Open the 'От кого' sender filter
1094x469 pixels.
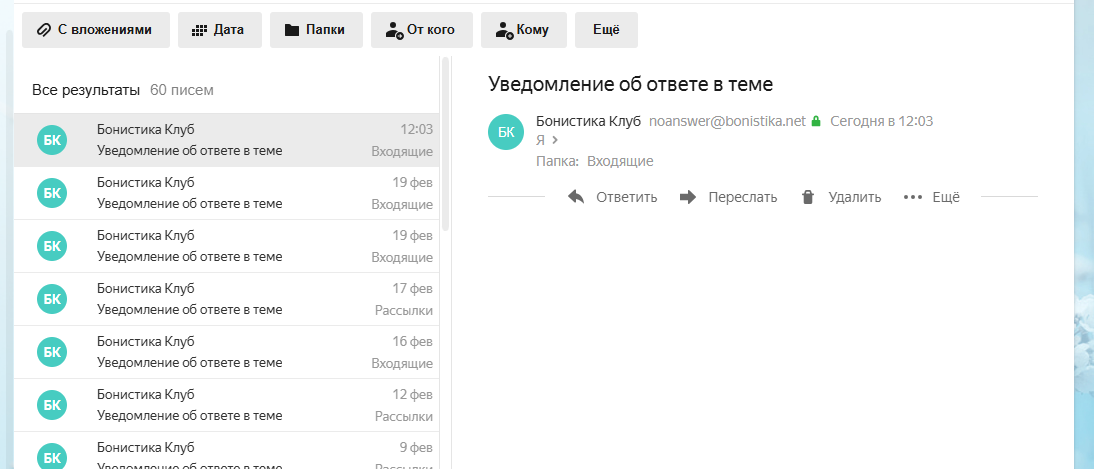420,30
